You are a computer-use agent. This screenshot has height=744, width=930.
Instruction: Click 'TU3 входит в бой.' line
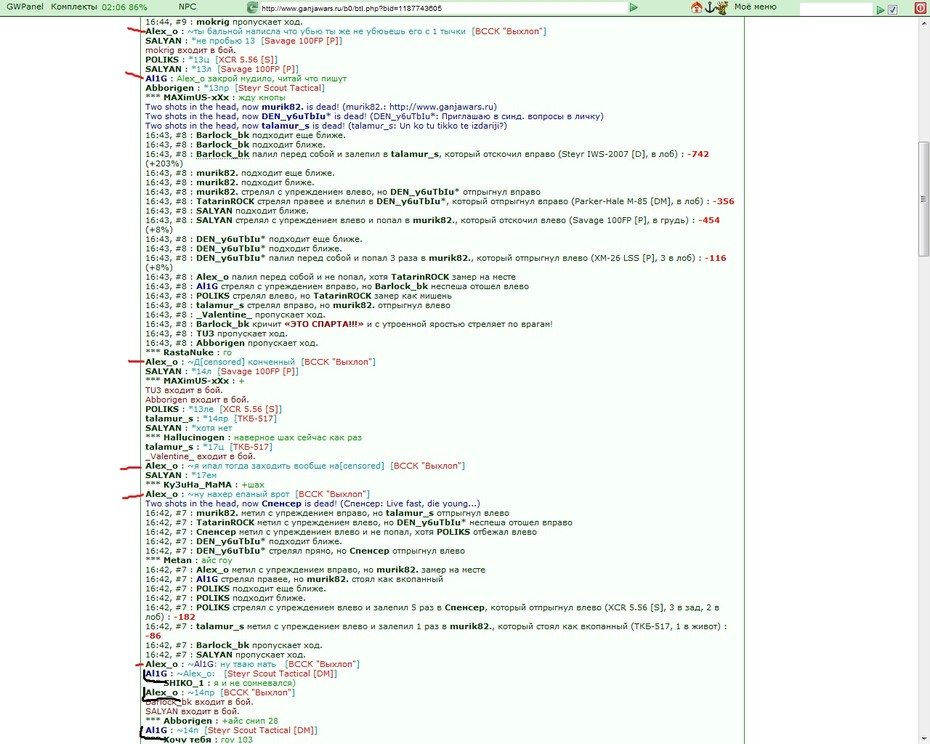[x=184, y=390]
